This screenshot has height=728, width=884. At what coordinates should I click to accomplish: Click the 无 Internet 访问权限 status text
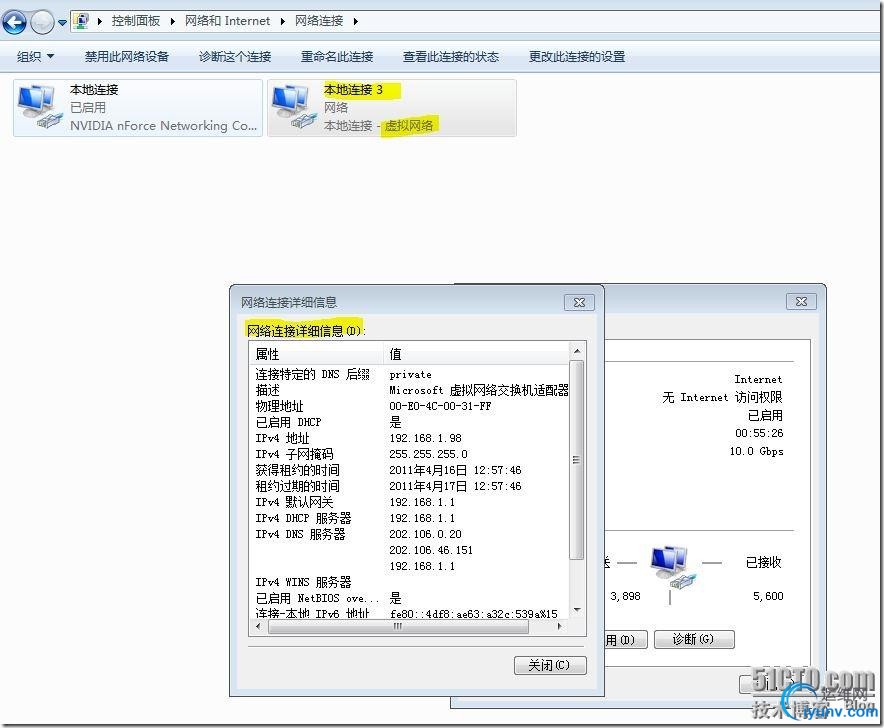point(722,397)
